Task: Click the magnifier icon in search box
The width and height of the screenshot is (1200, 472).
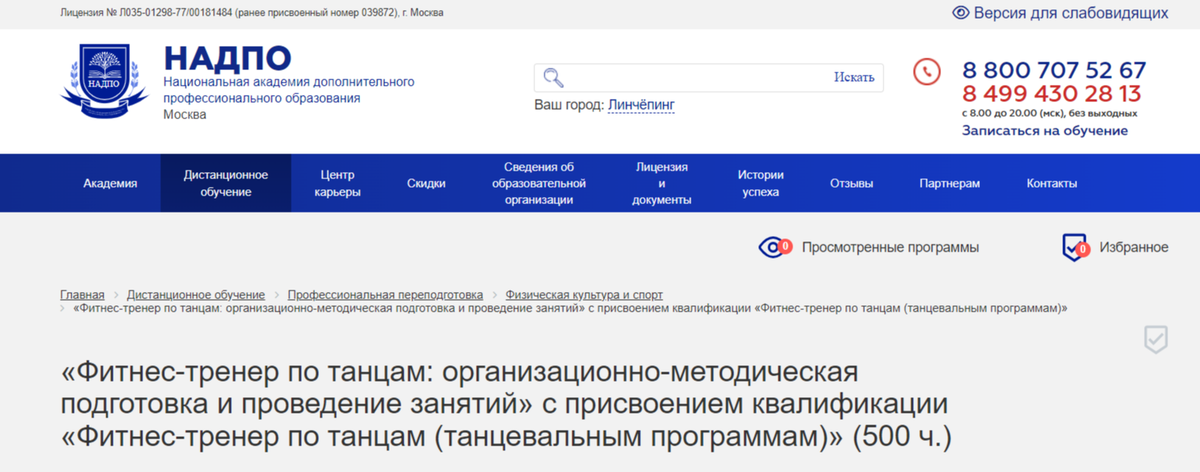Action: click(553, 77)
